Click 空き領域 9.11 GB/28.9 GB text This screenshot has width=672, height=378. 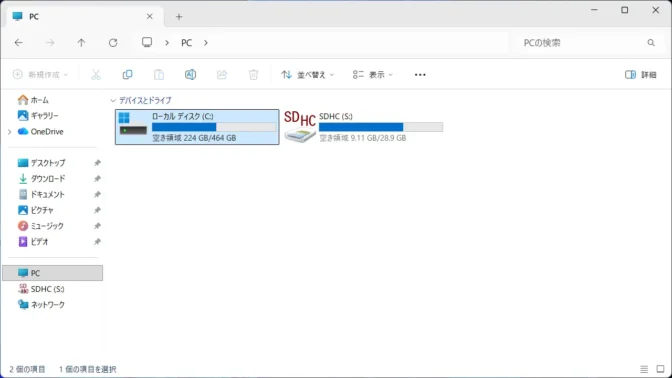pyautogui.click(x=363, y=138)
